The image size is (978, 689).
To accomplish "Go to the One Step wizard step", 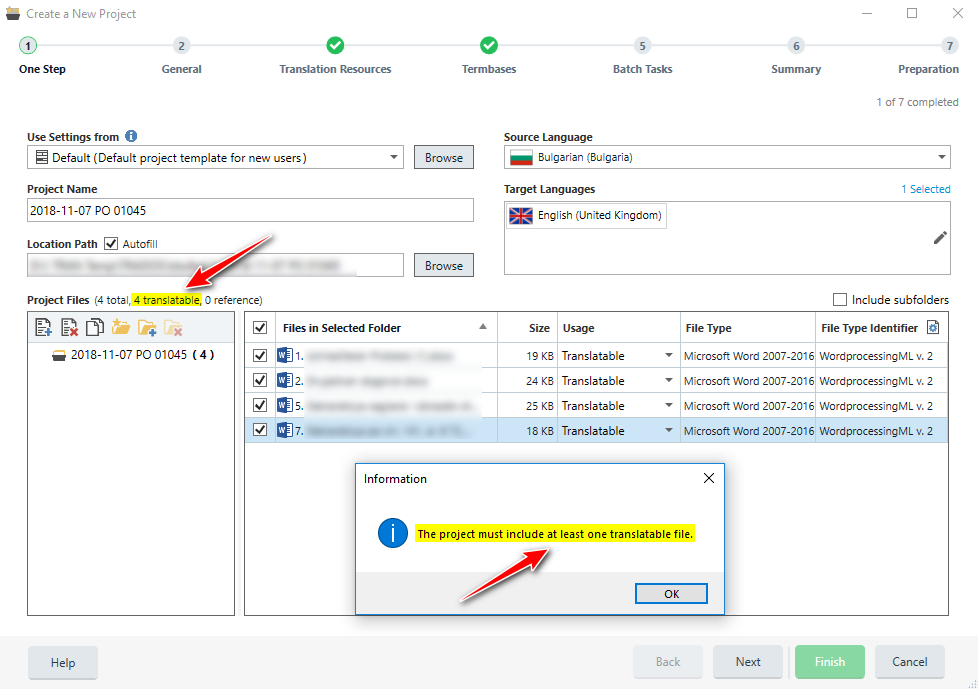I will tap(28, 46).
